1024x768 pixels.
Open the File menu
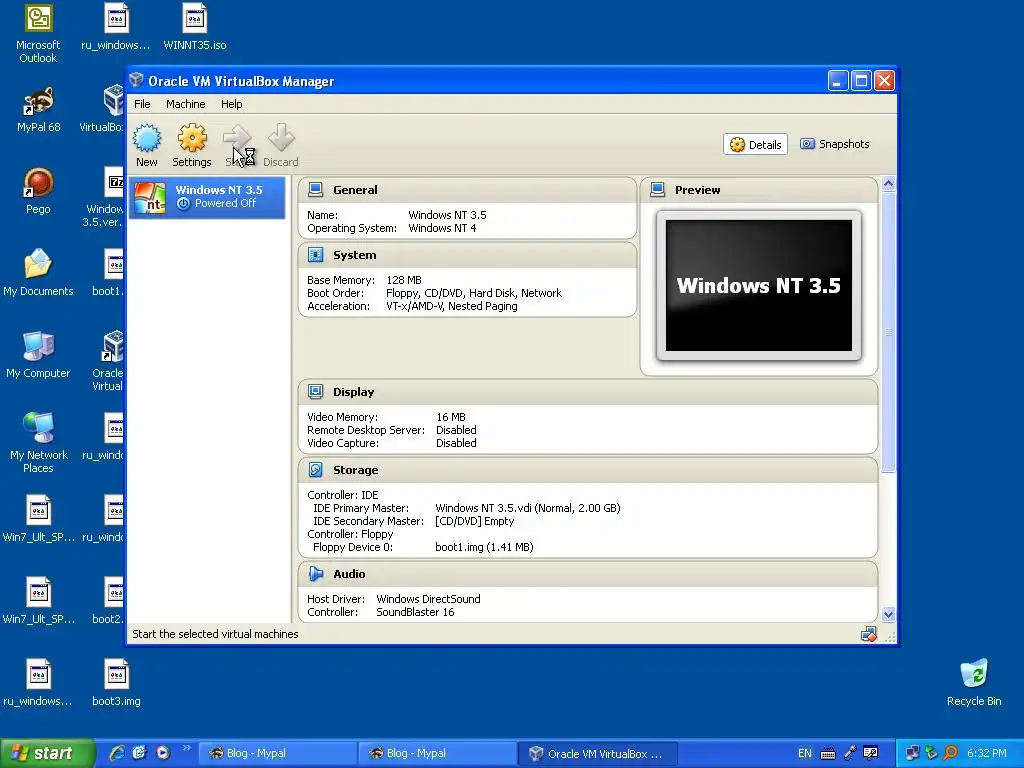142,104
